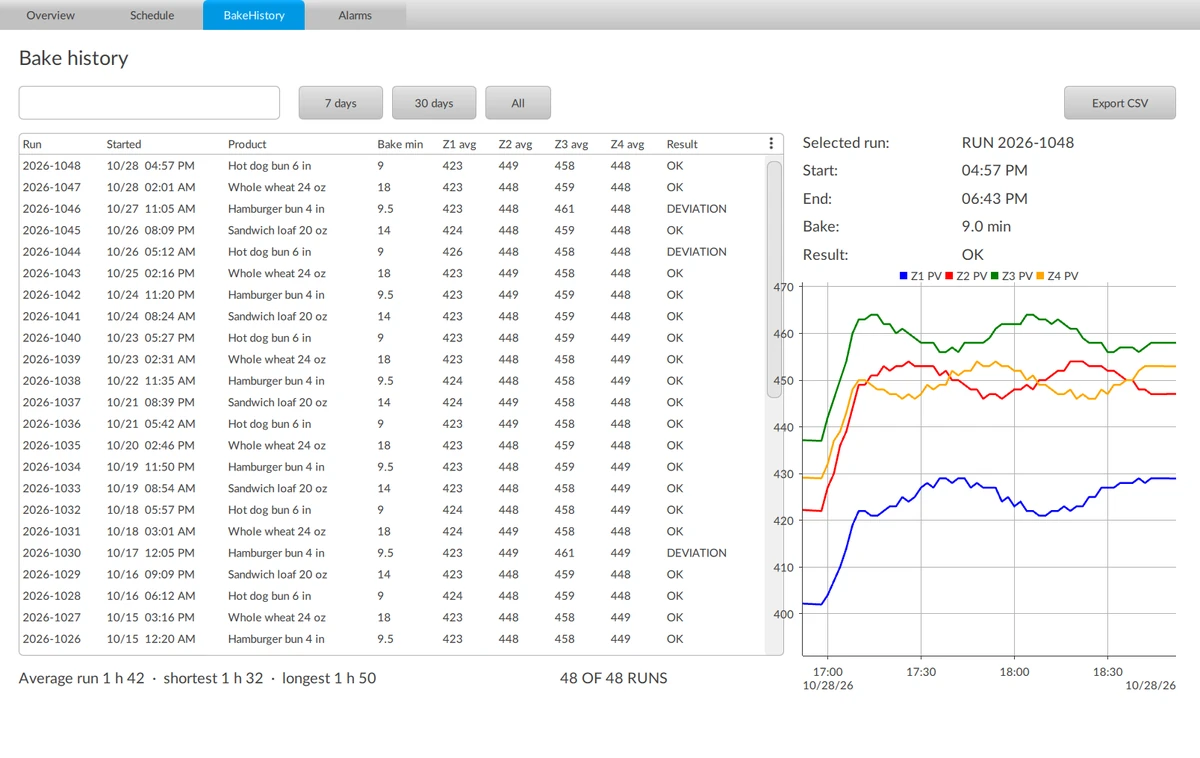Open the table column options kebab menu

point(770,144)
